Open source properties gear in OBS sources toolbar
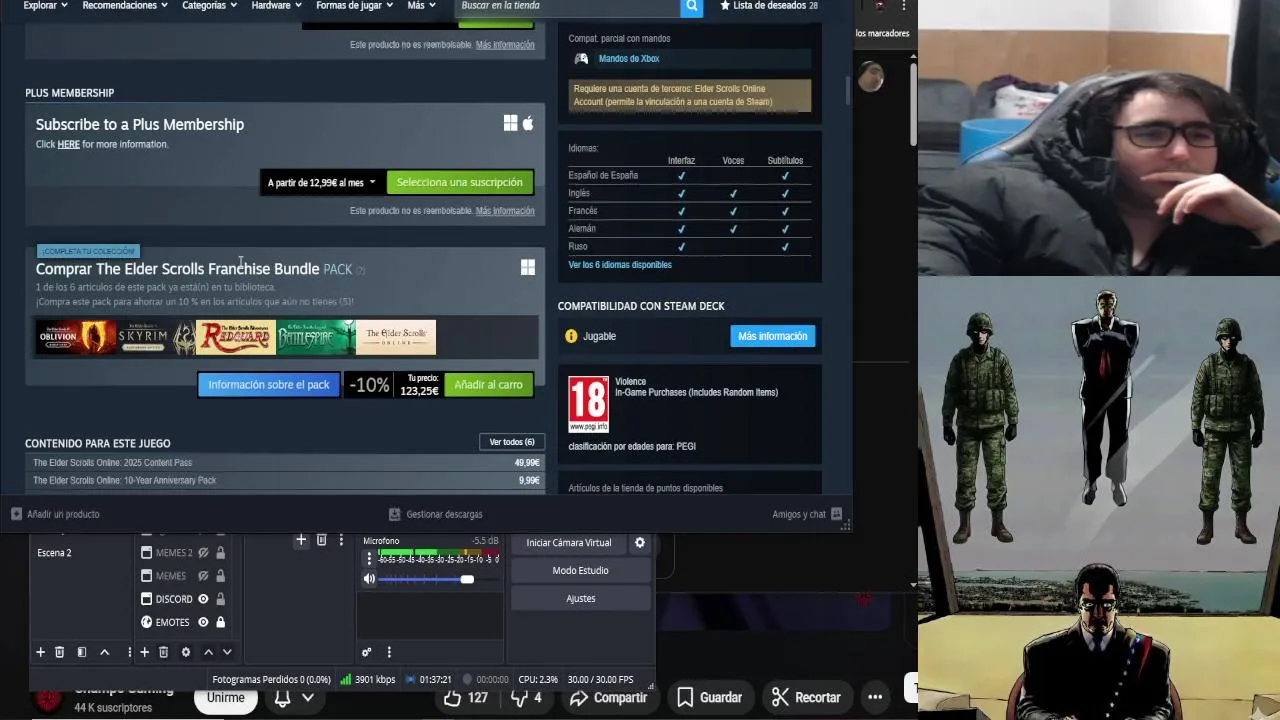The width and height of the screenshot is (1280, 720). click(x=185, y=652)
